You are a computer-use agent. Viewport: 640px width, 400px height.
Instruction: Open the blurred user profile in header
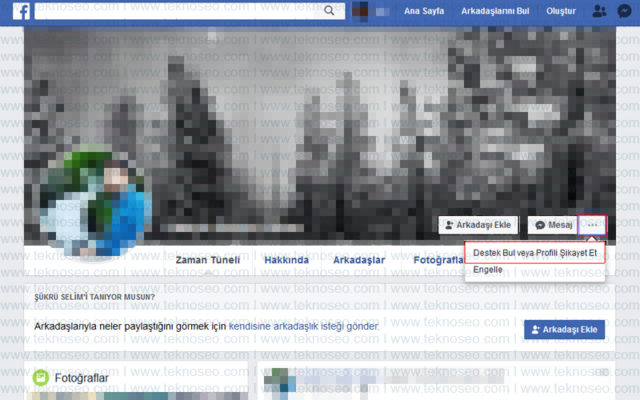tap(371, 11)
